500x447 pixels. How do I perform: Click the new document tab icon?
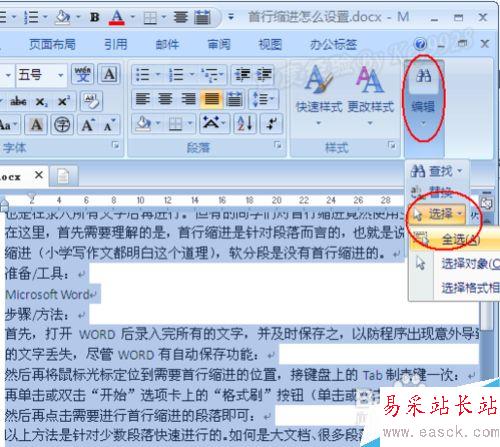click(63, 175)
